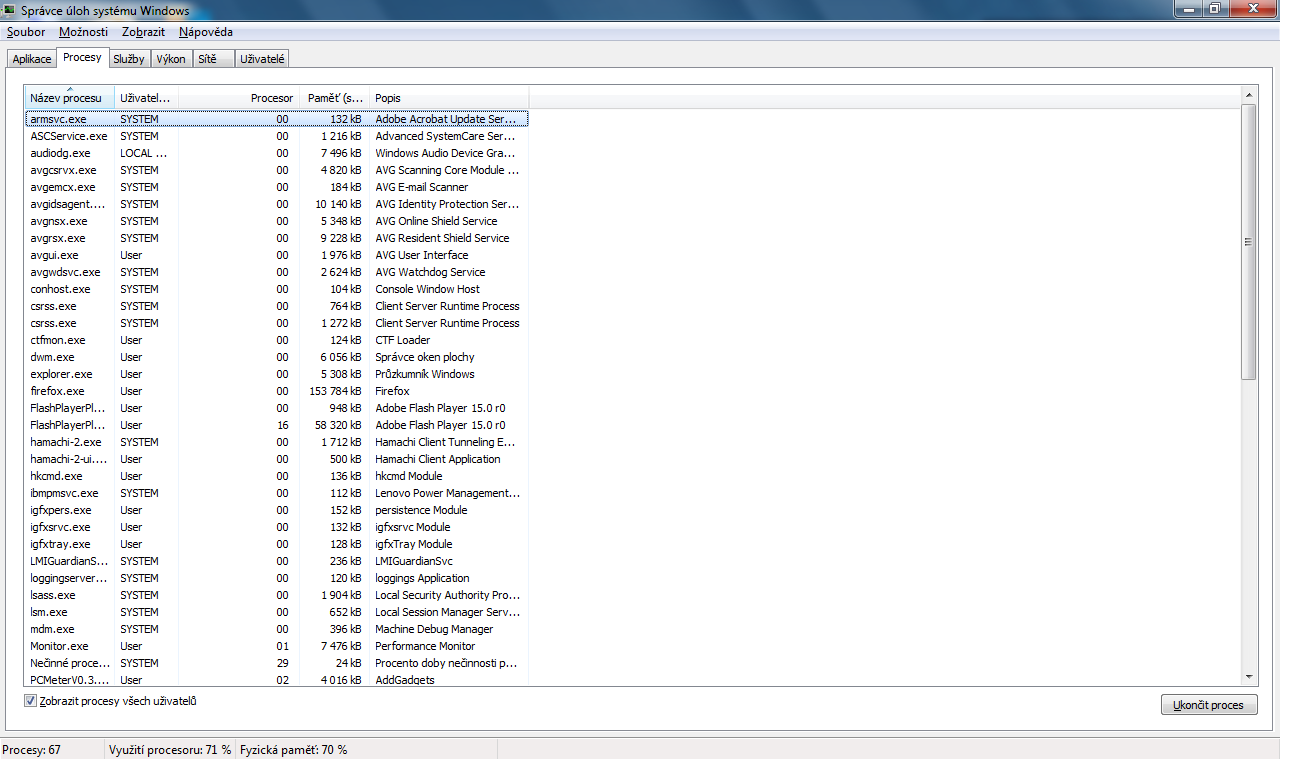Switch to the Uživatelé tab
The width and height of the screenshot is (1312, 760).
(x=263, y=59)
